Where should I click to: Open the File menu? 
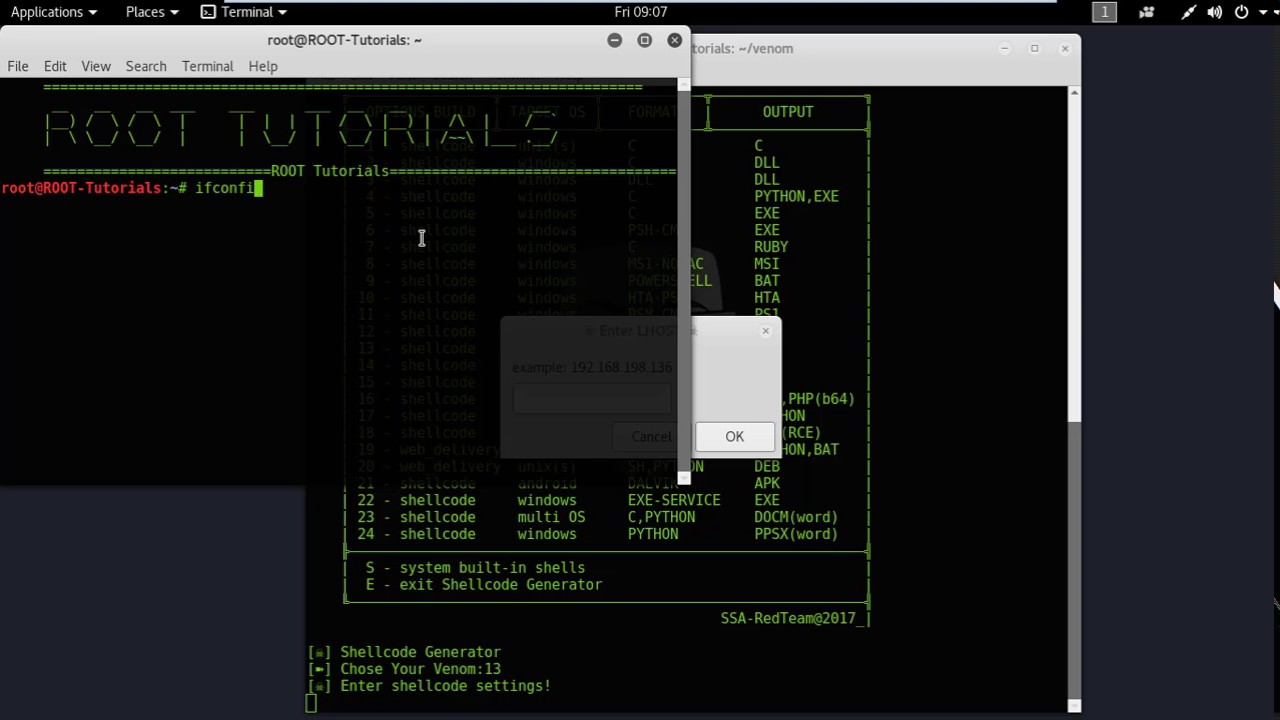18,66
